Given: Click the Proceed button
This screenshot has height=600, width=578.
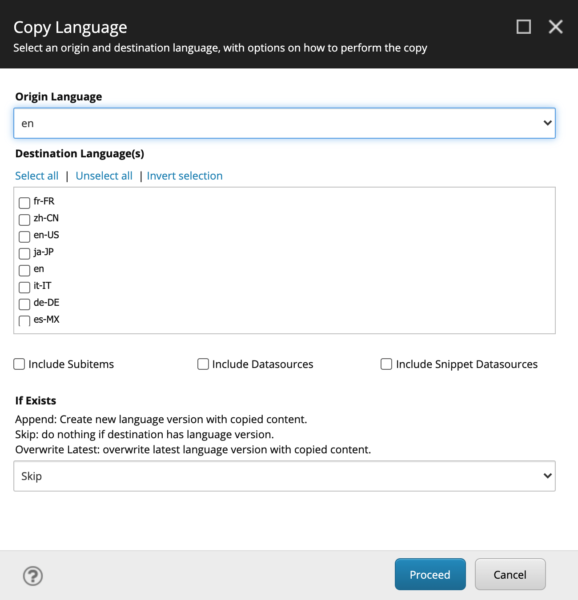Looking at the screenshot, I should (x=430, y=574).
